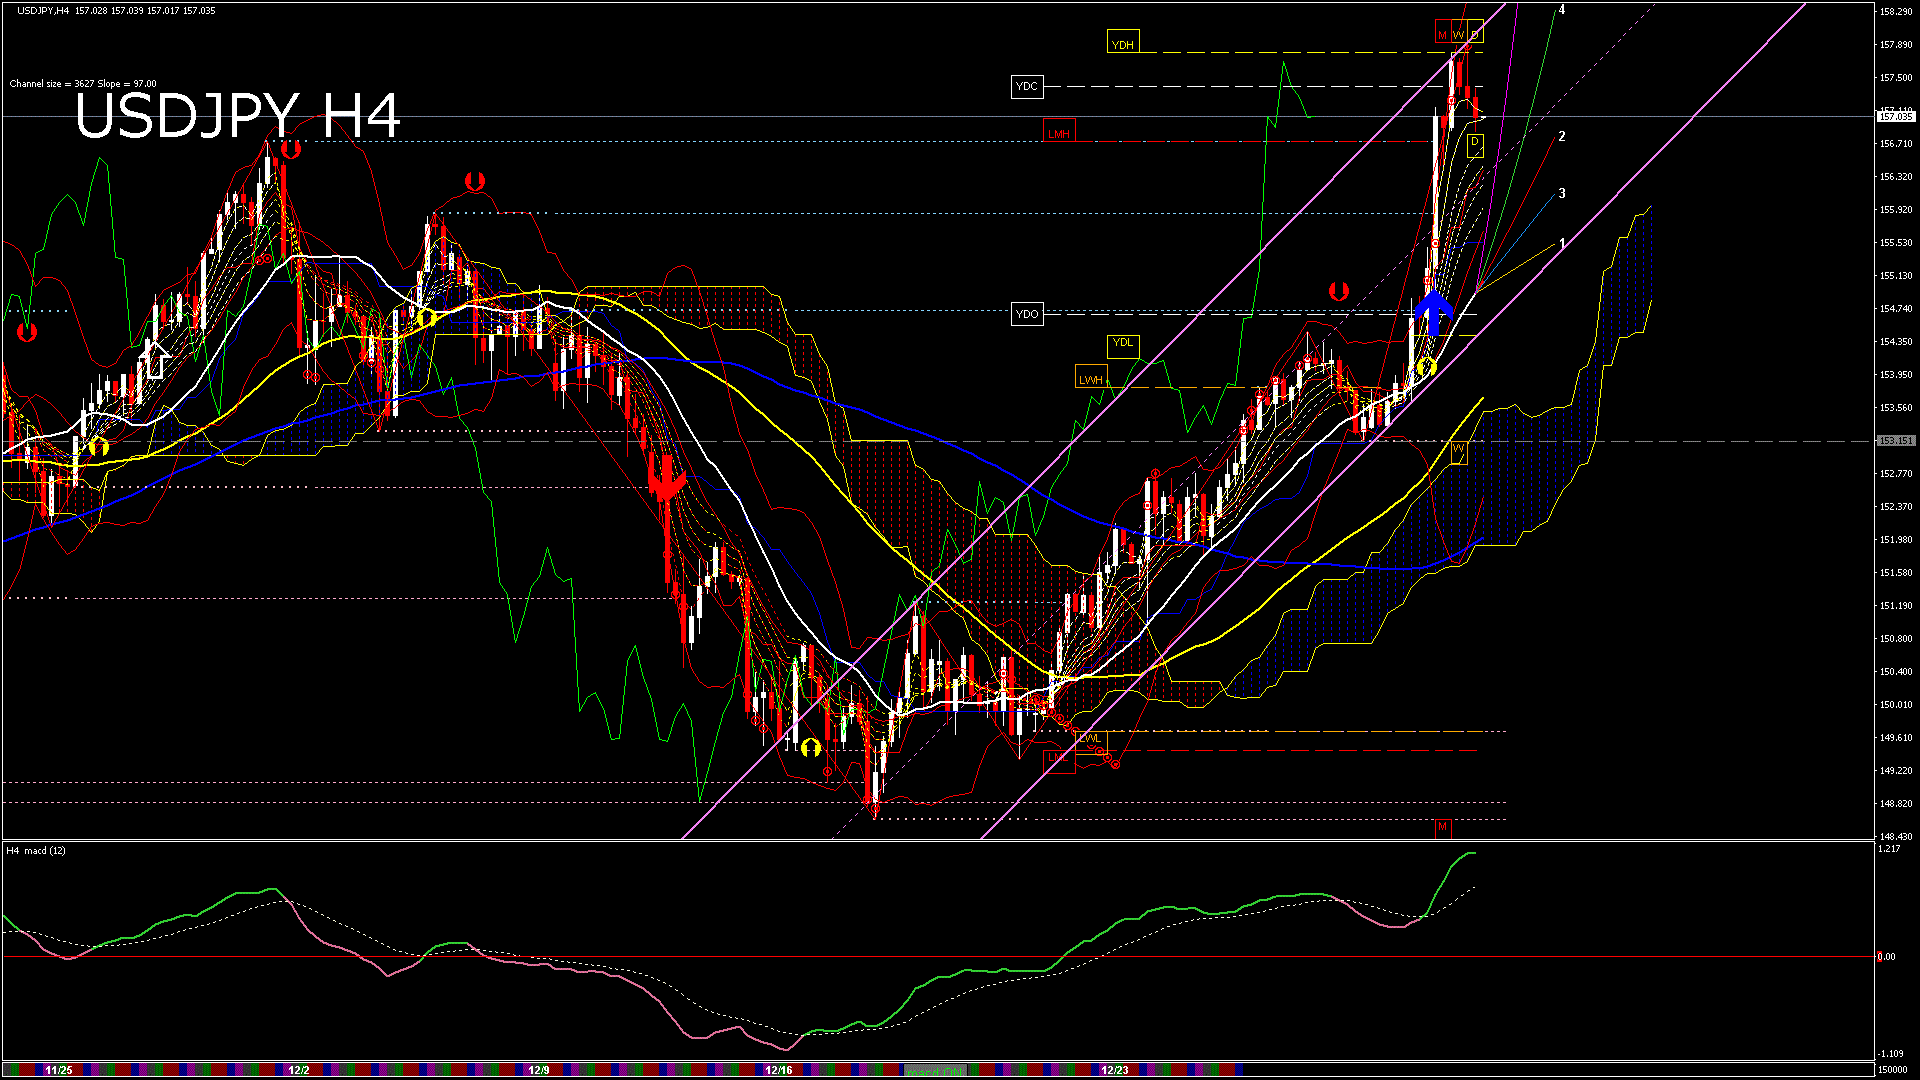Click red circular marker below USDJPY H4 title
The height and width of the screenshot is (1080, 1920).
[291, 150]
